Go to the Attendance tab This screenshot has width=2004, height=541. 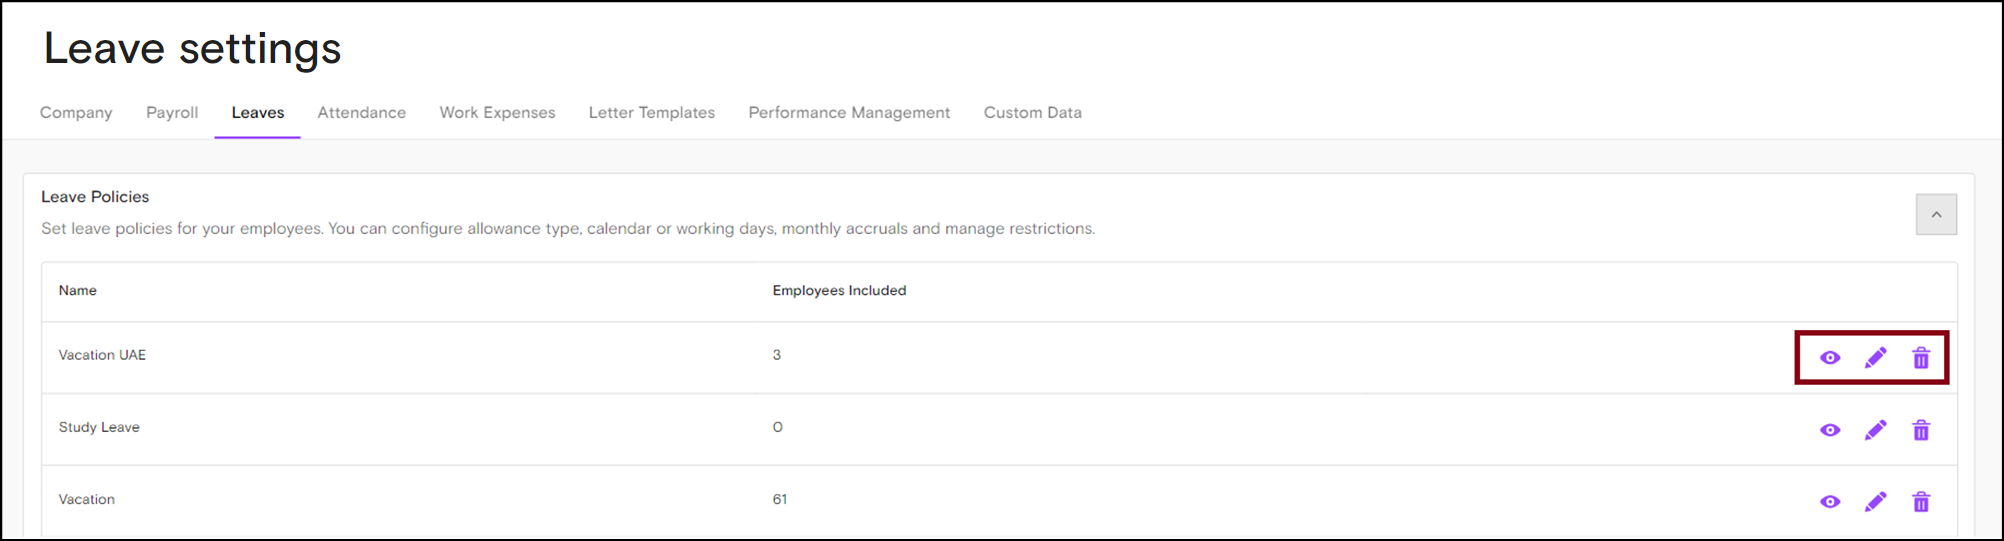361,113
